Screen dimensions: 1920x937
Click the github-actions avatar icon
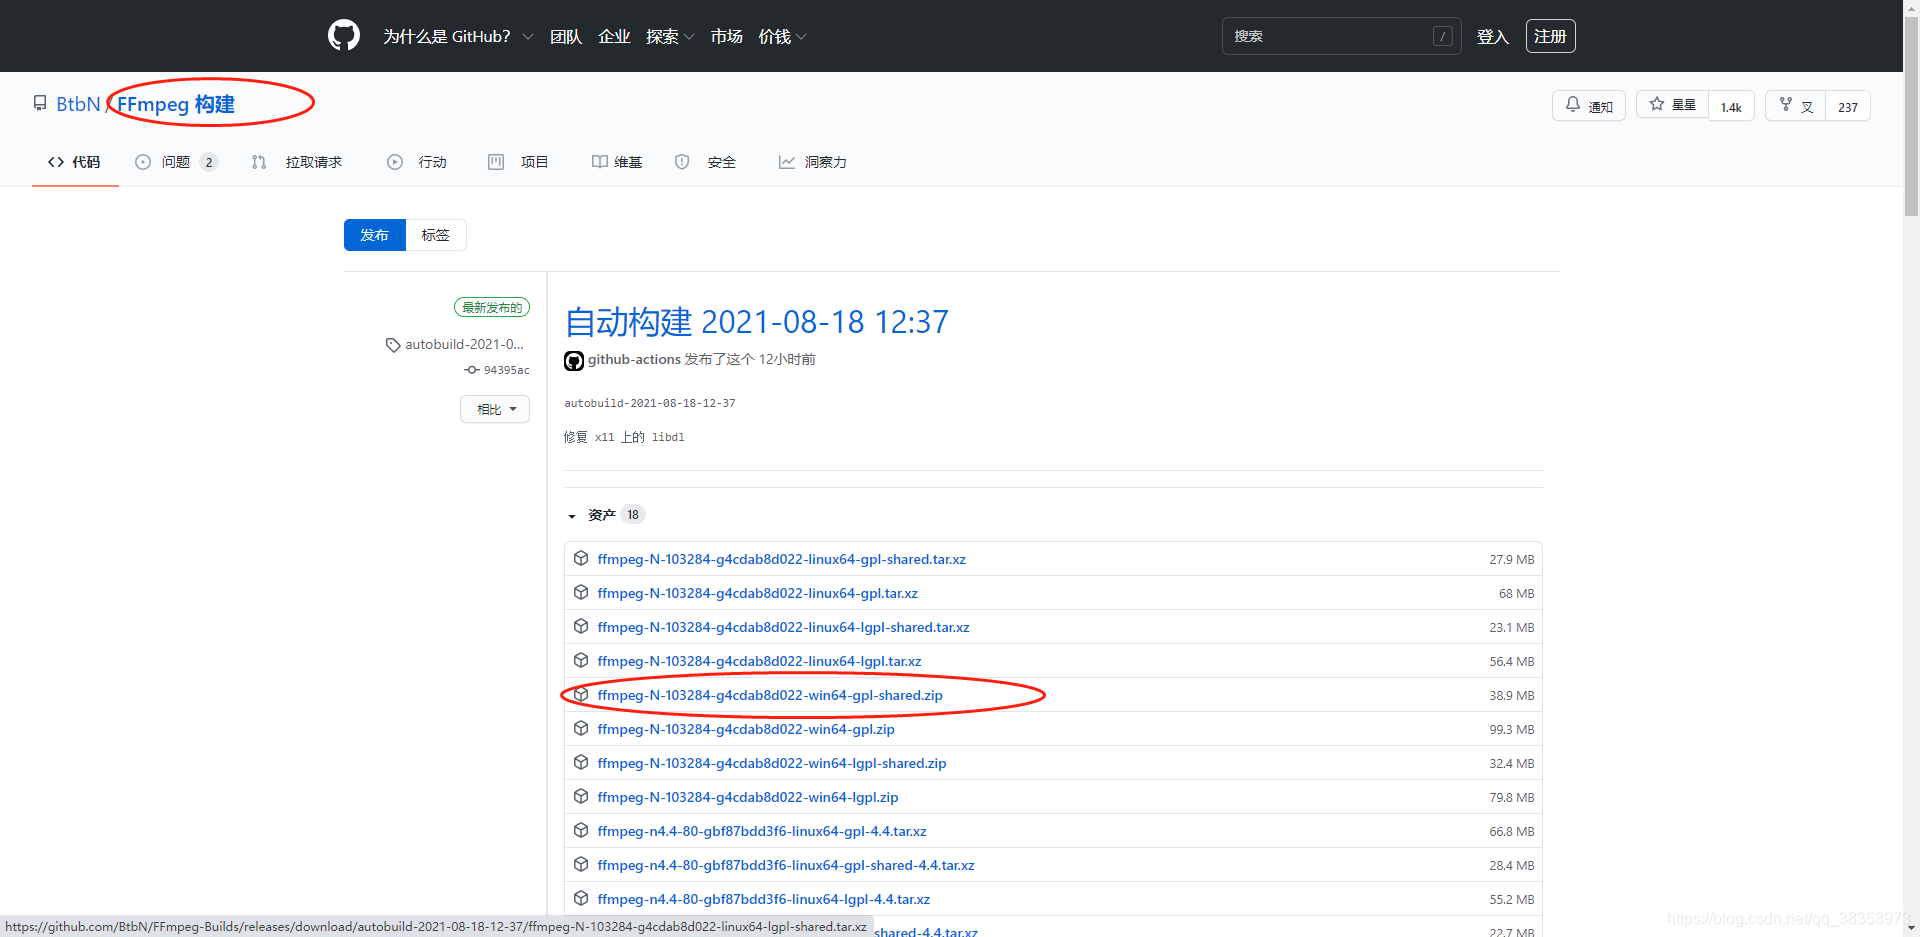click(574, 360)
